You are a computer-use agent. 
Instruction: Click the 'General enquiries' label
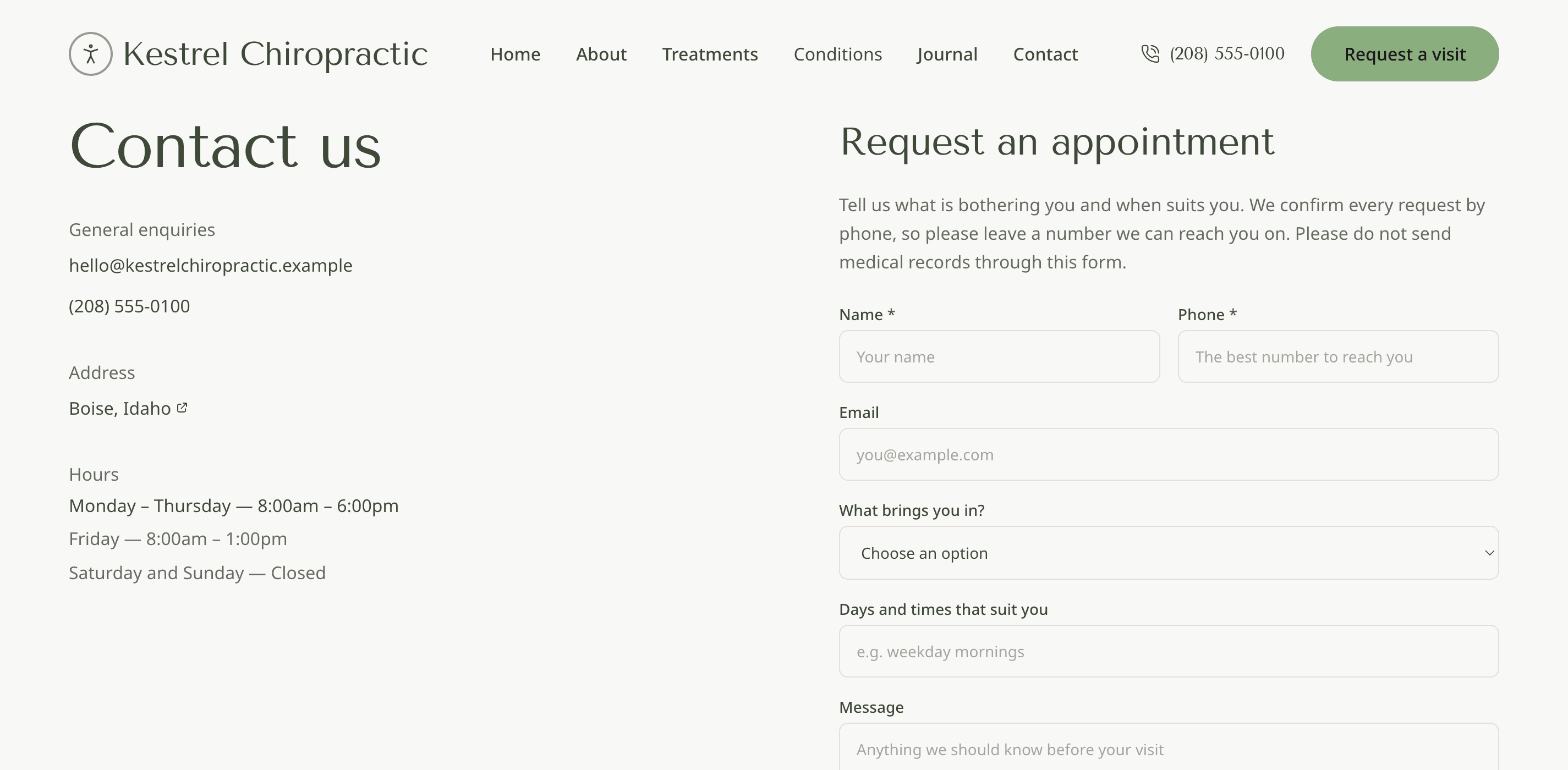(142, 230)
